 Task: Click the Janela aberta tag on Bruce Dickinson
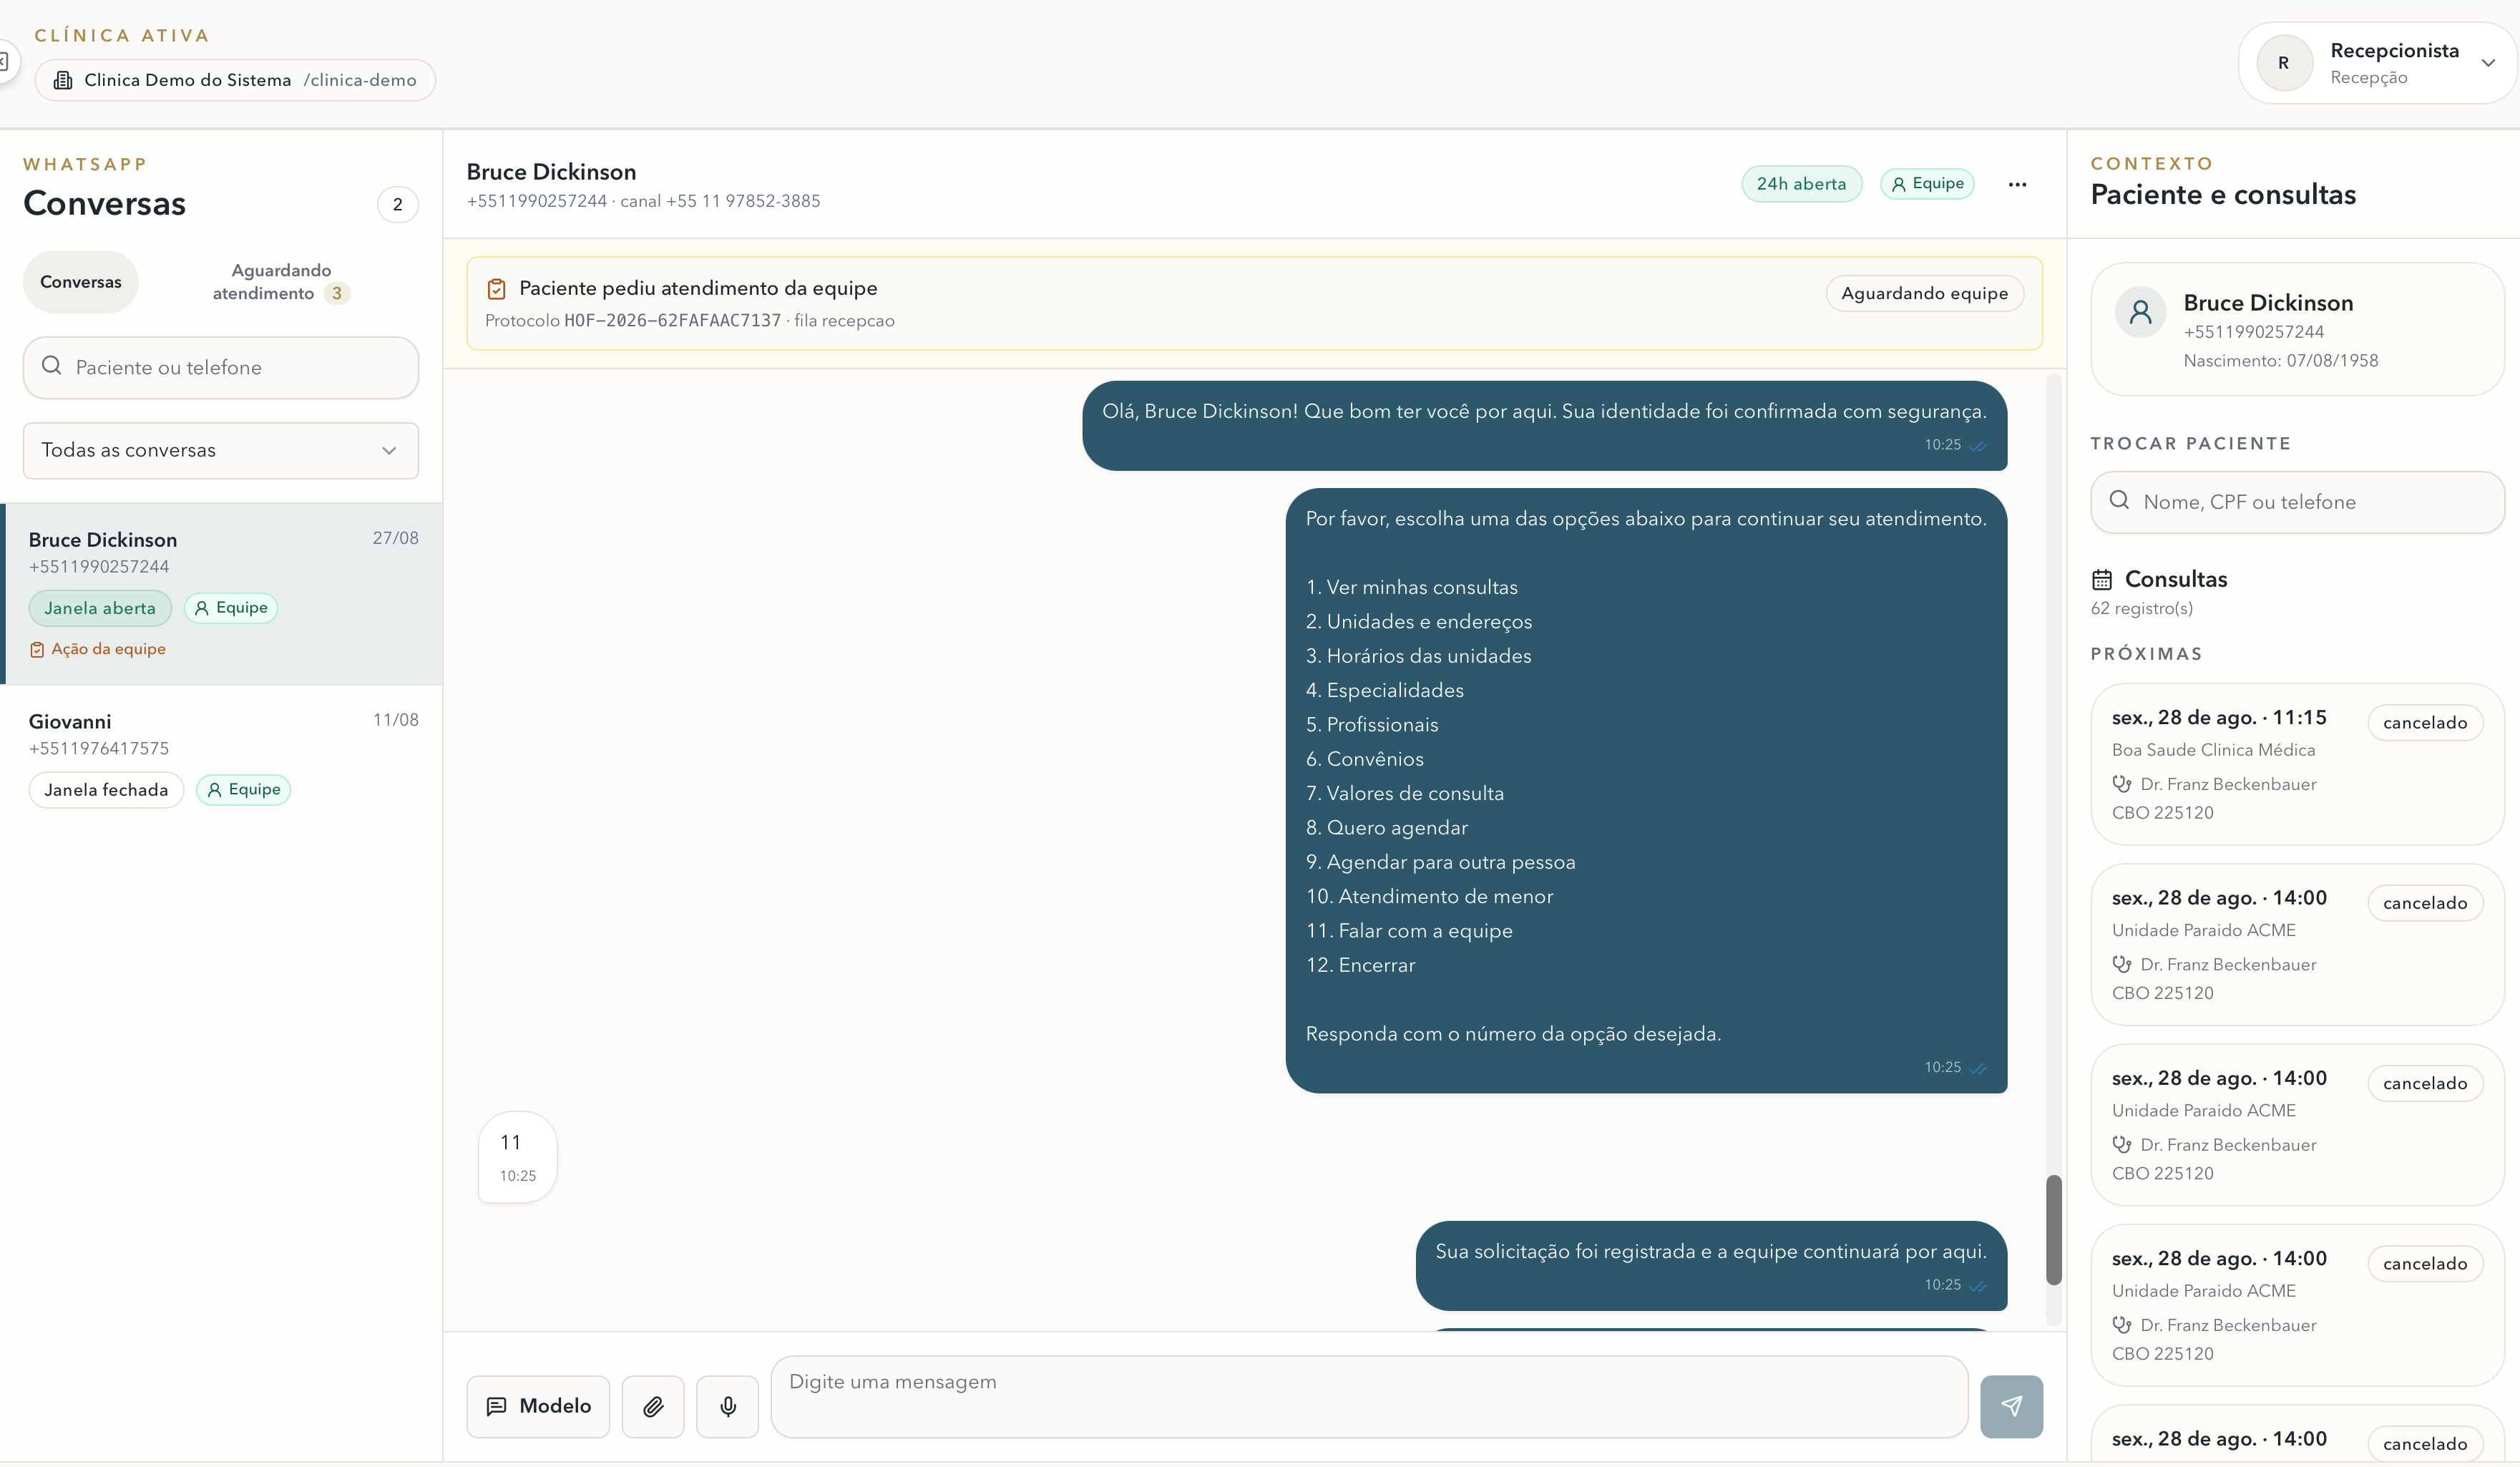pos(100,608)
